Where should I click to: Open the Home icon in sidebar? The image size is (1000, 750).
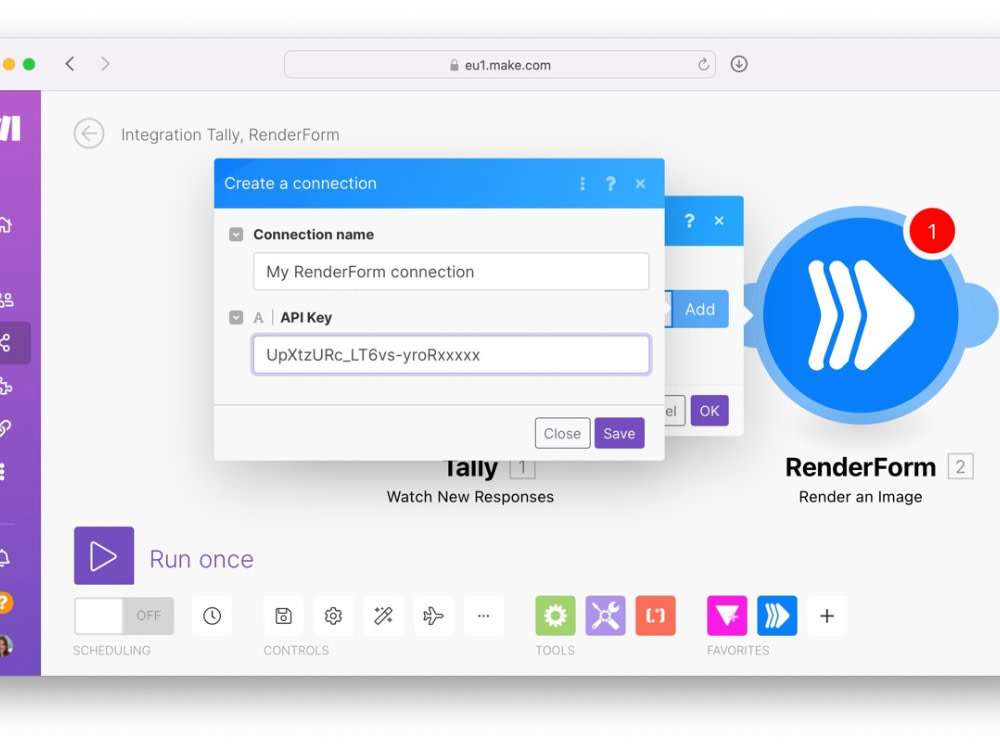(x=5, y=224)
